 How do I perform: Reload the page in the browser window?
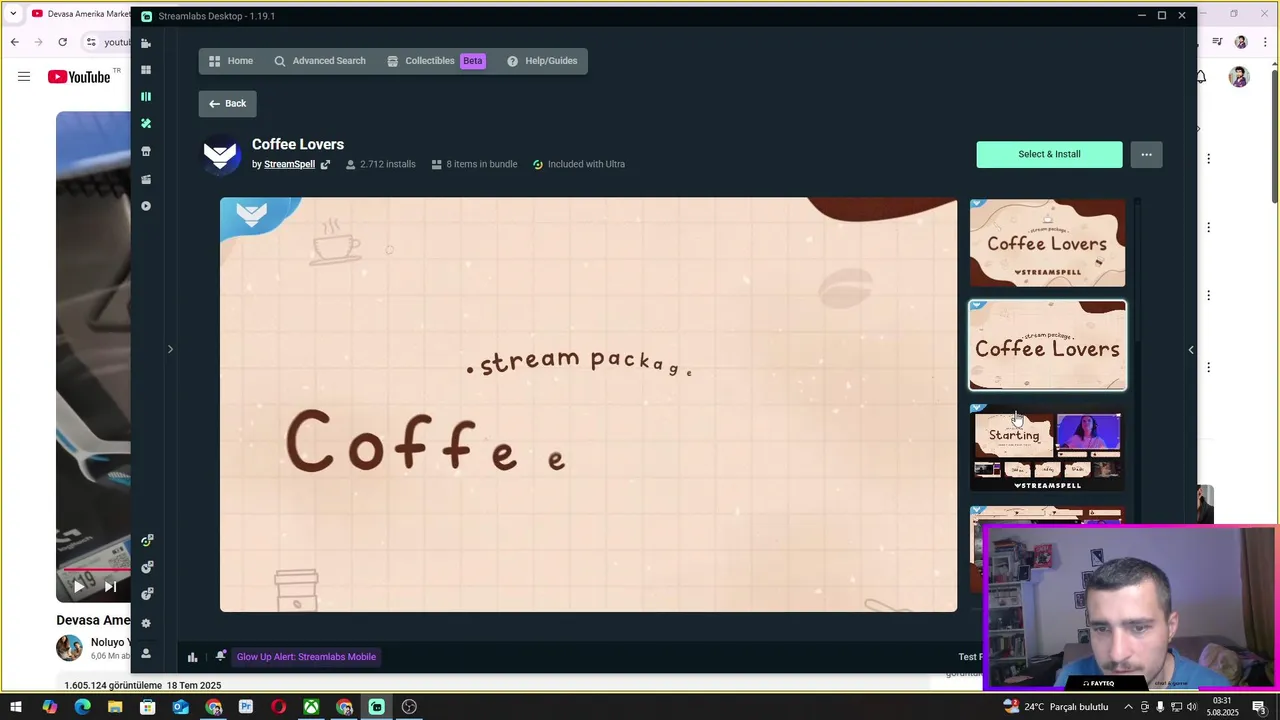(62, 42)
